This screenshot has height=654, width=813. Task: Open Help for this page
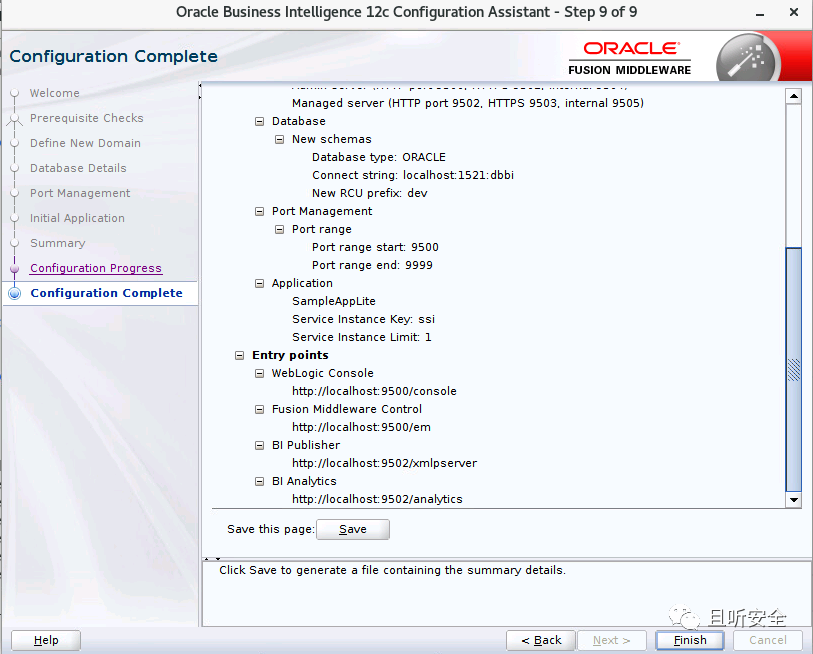[46, 640]
